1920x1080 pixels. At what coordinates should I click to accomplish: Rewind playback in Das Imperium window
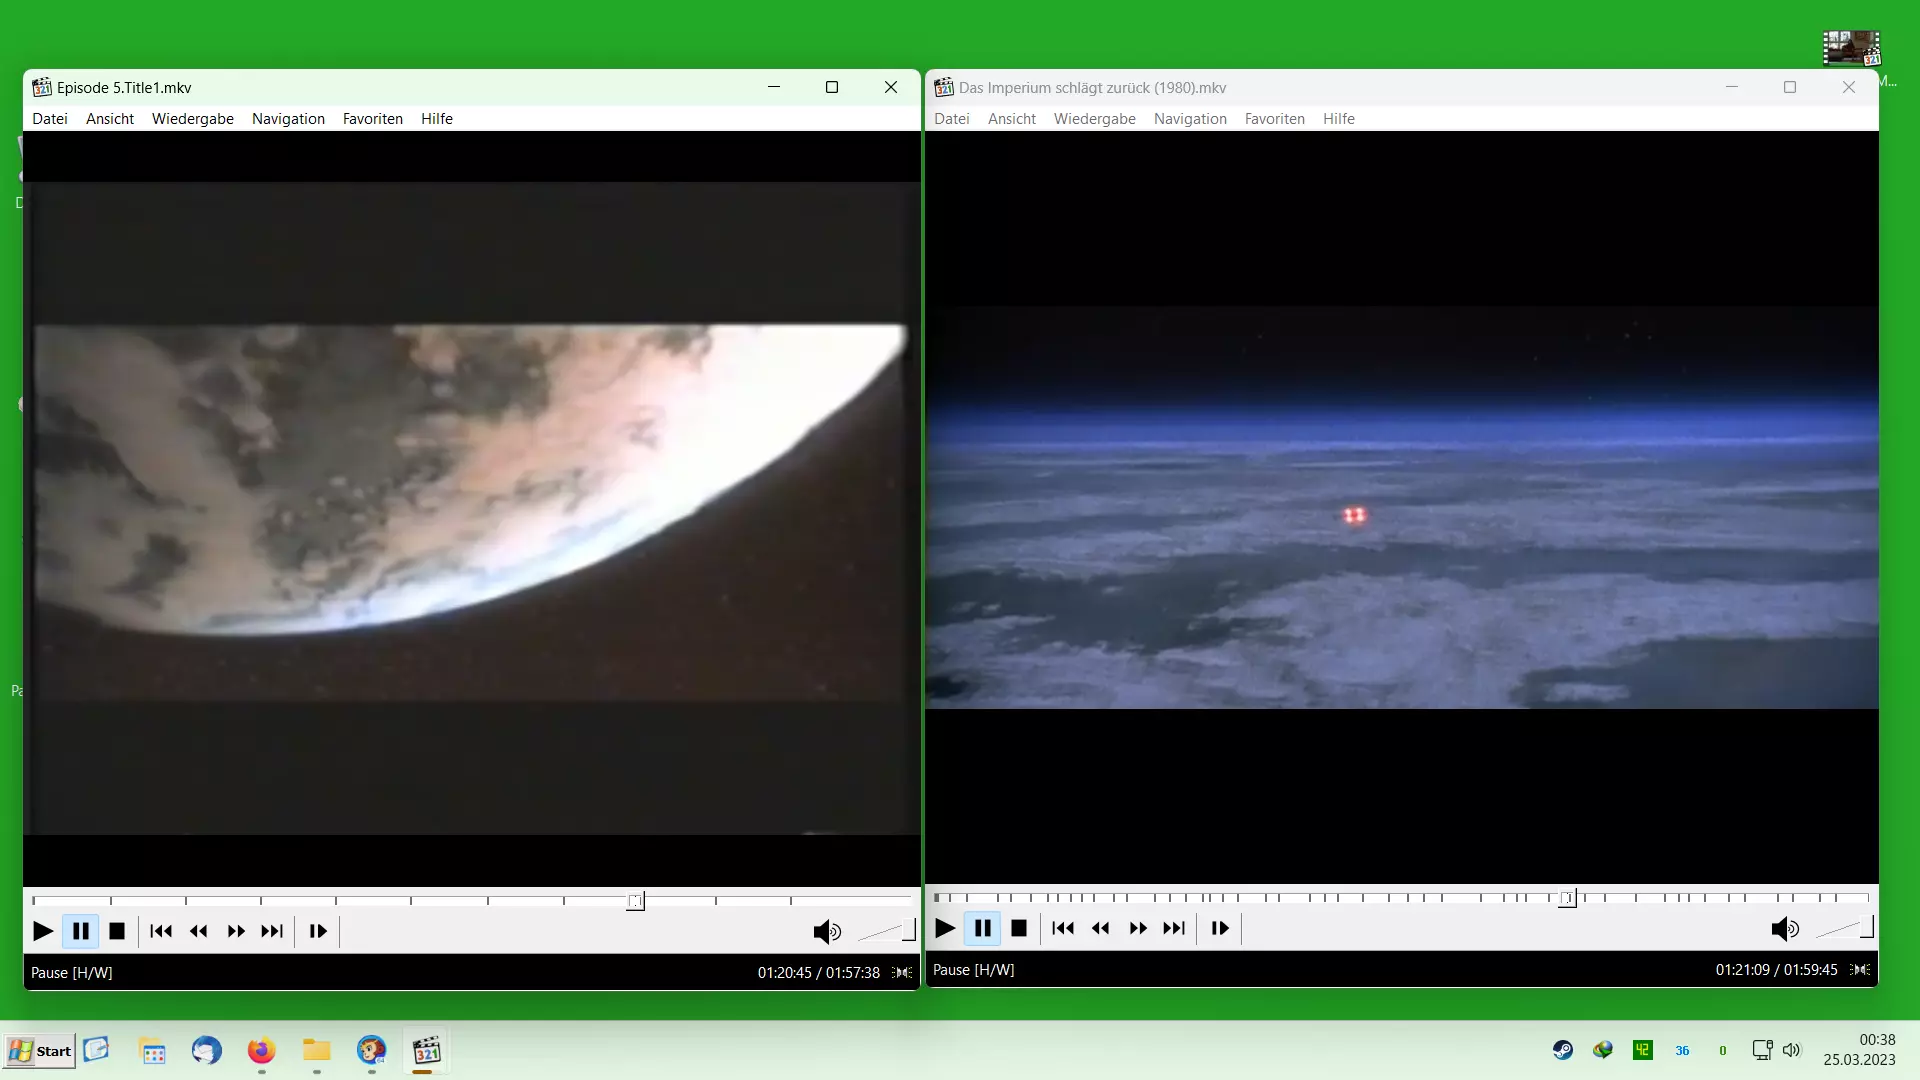[1101, 928]
